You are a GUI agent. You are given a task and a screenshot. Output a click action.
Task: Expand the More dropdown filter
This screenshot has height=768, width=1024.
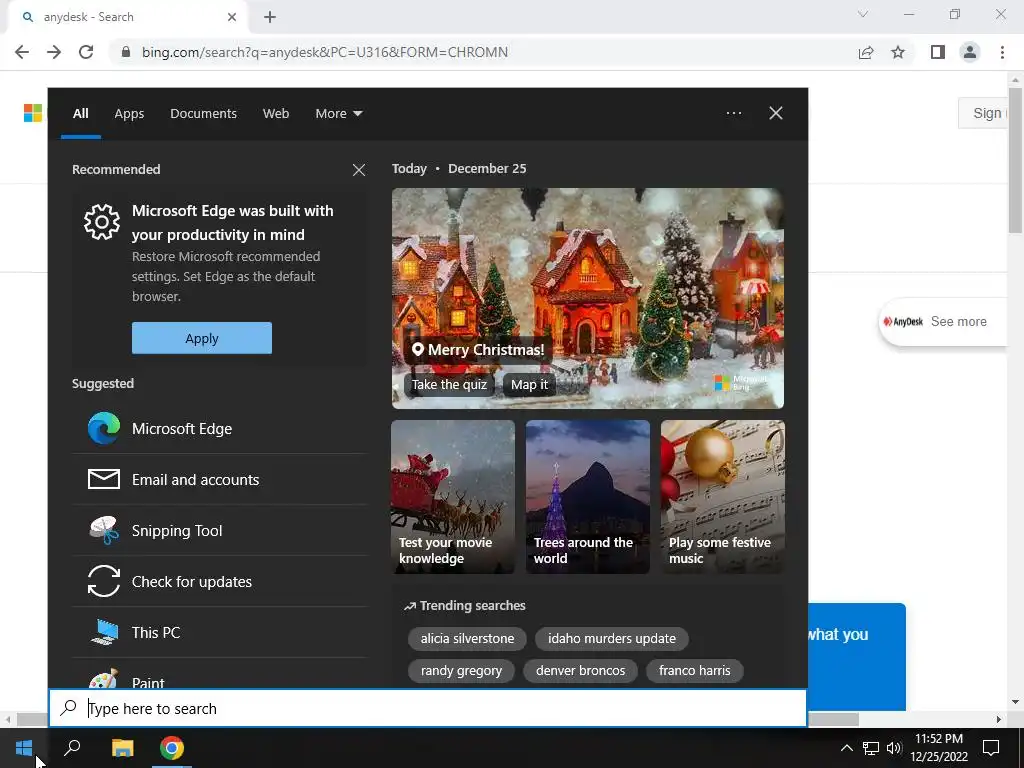tap(338, 114)
